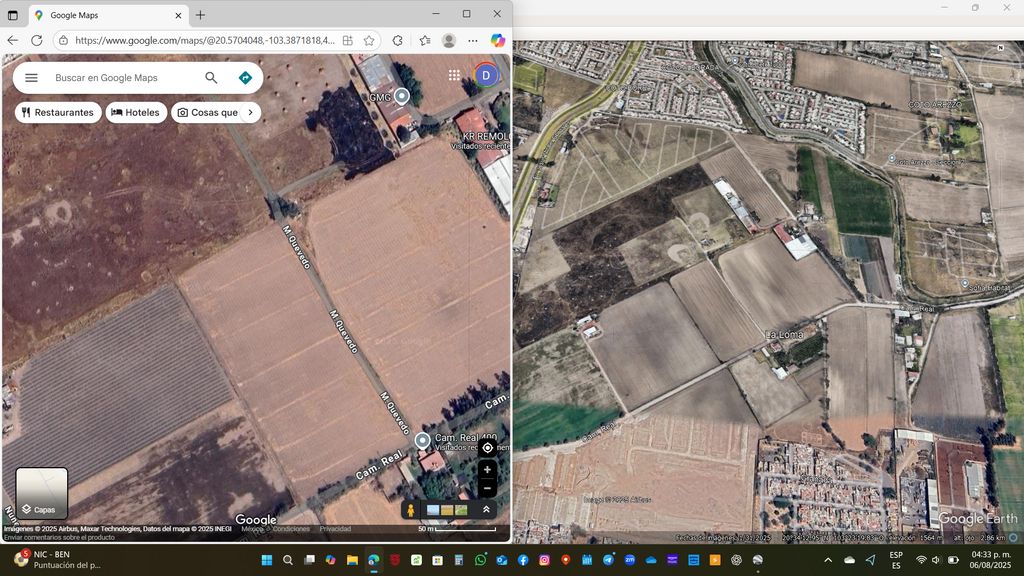Zoom out on the map
Image resolution: width=1024 pixels, height=576 pixels.
tap(487, 489)
